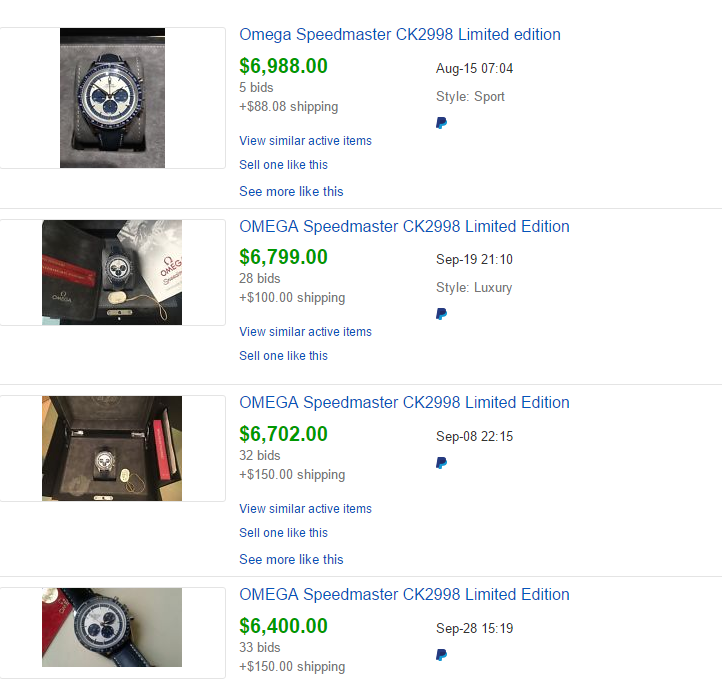
Task: Click PayPal icon on $6,799.00 listing
Action: tap(441, 314)
